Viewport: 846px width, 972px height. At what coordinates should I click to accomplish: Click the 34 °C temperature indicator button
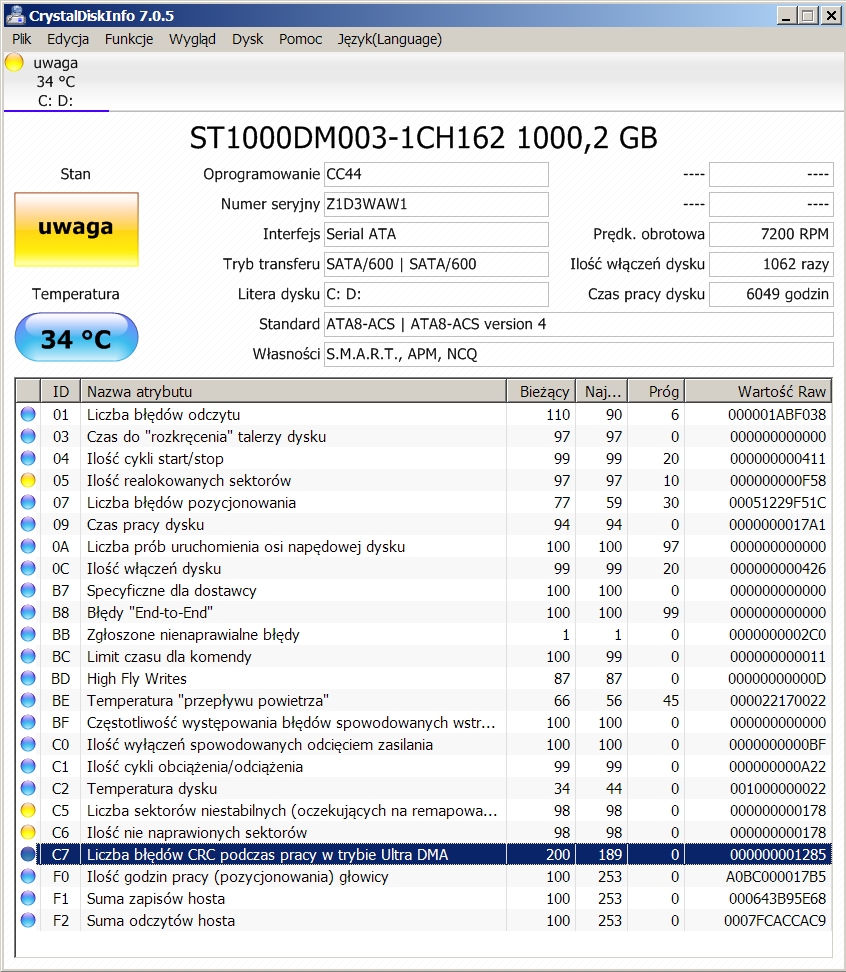click(x=76, y=338)
